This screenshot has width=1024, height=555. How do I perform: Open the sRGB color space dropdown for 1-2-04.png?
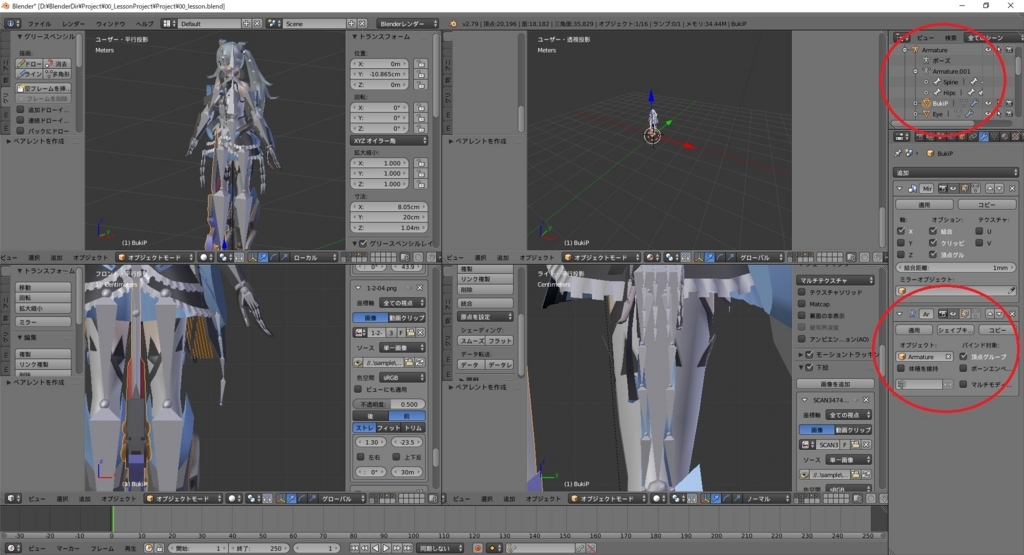pyautogui.click(x=401, y=377)
